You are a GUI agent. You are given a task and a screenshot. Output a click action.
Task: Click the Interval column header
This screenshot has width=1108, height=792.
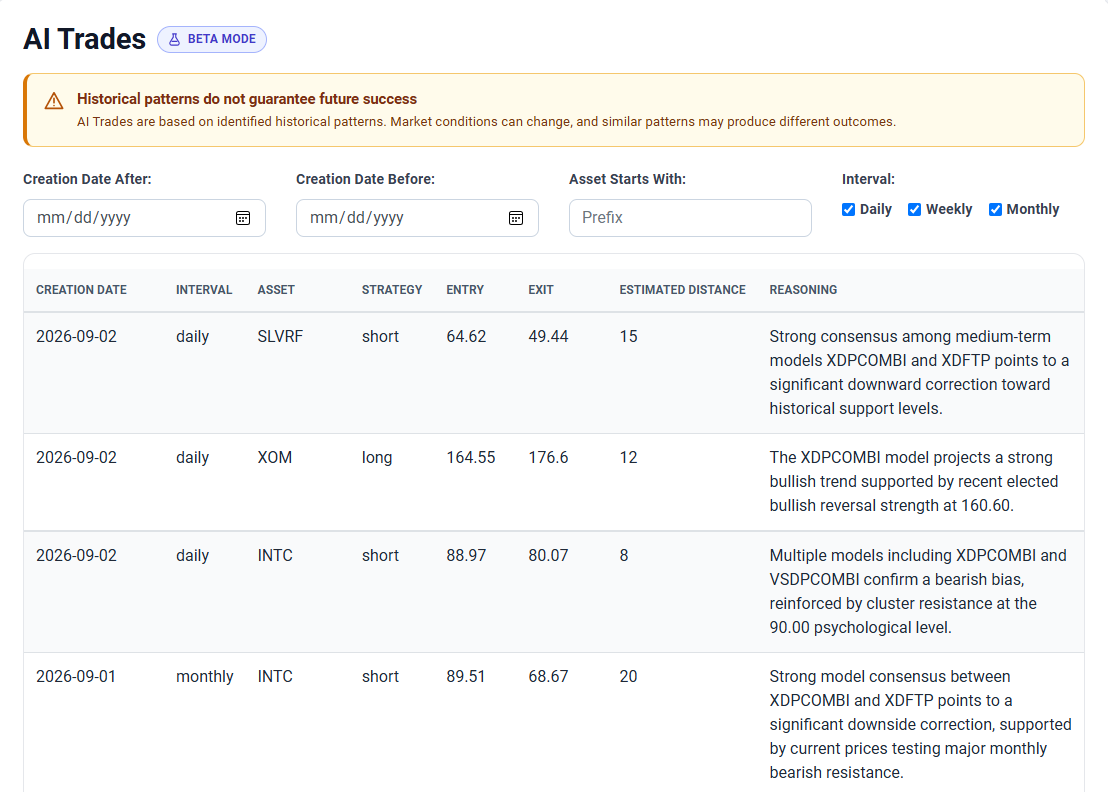[204, 290]
